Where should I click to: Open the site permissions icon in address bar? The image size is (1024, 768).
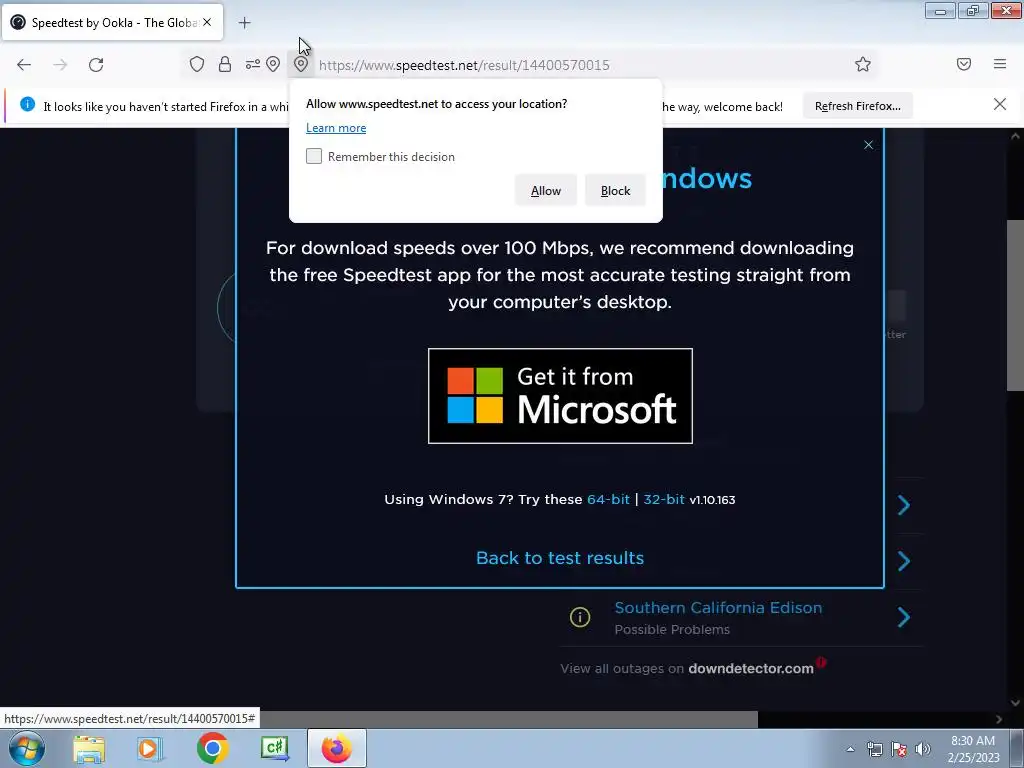tap(252, 64)
